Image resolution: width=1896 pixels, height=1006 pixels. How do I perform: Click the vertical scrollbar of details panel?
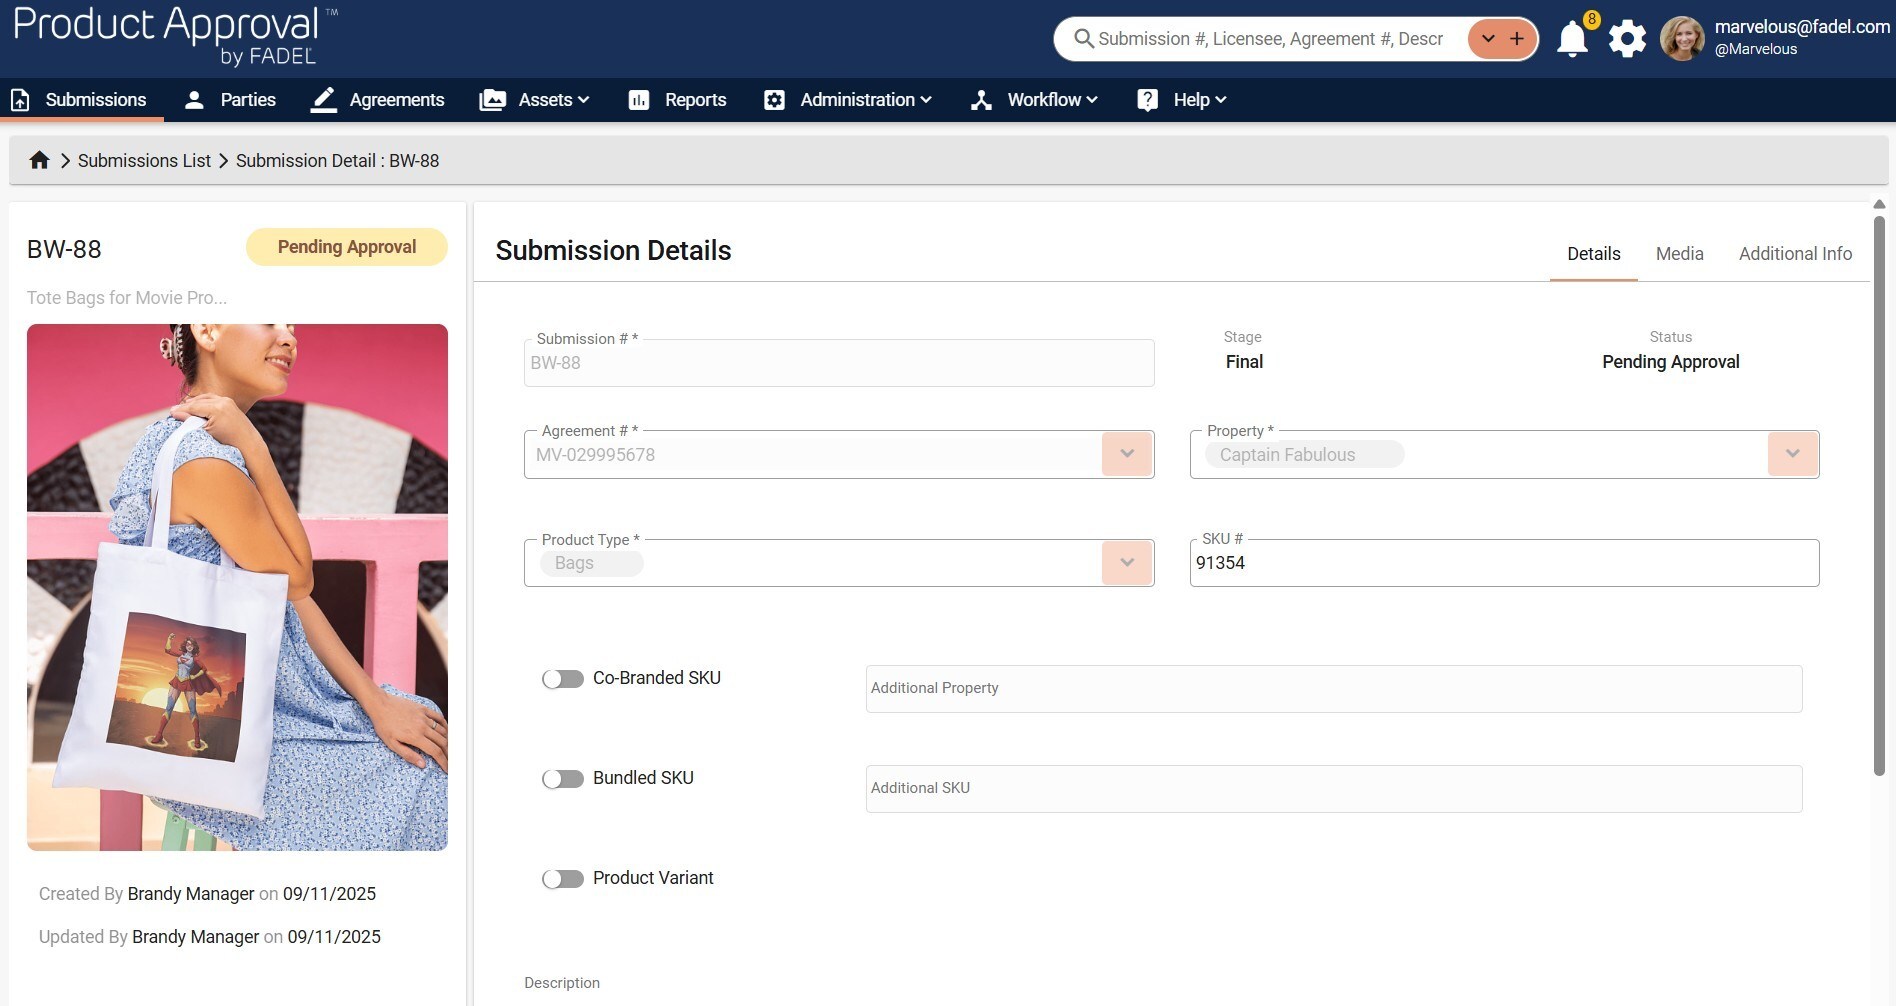[1879, 500]
